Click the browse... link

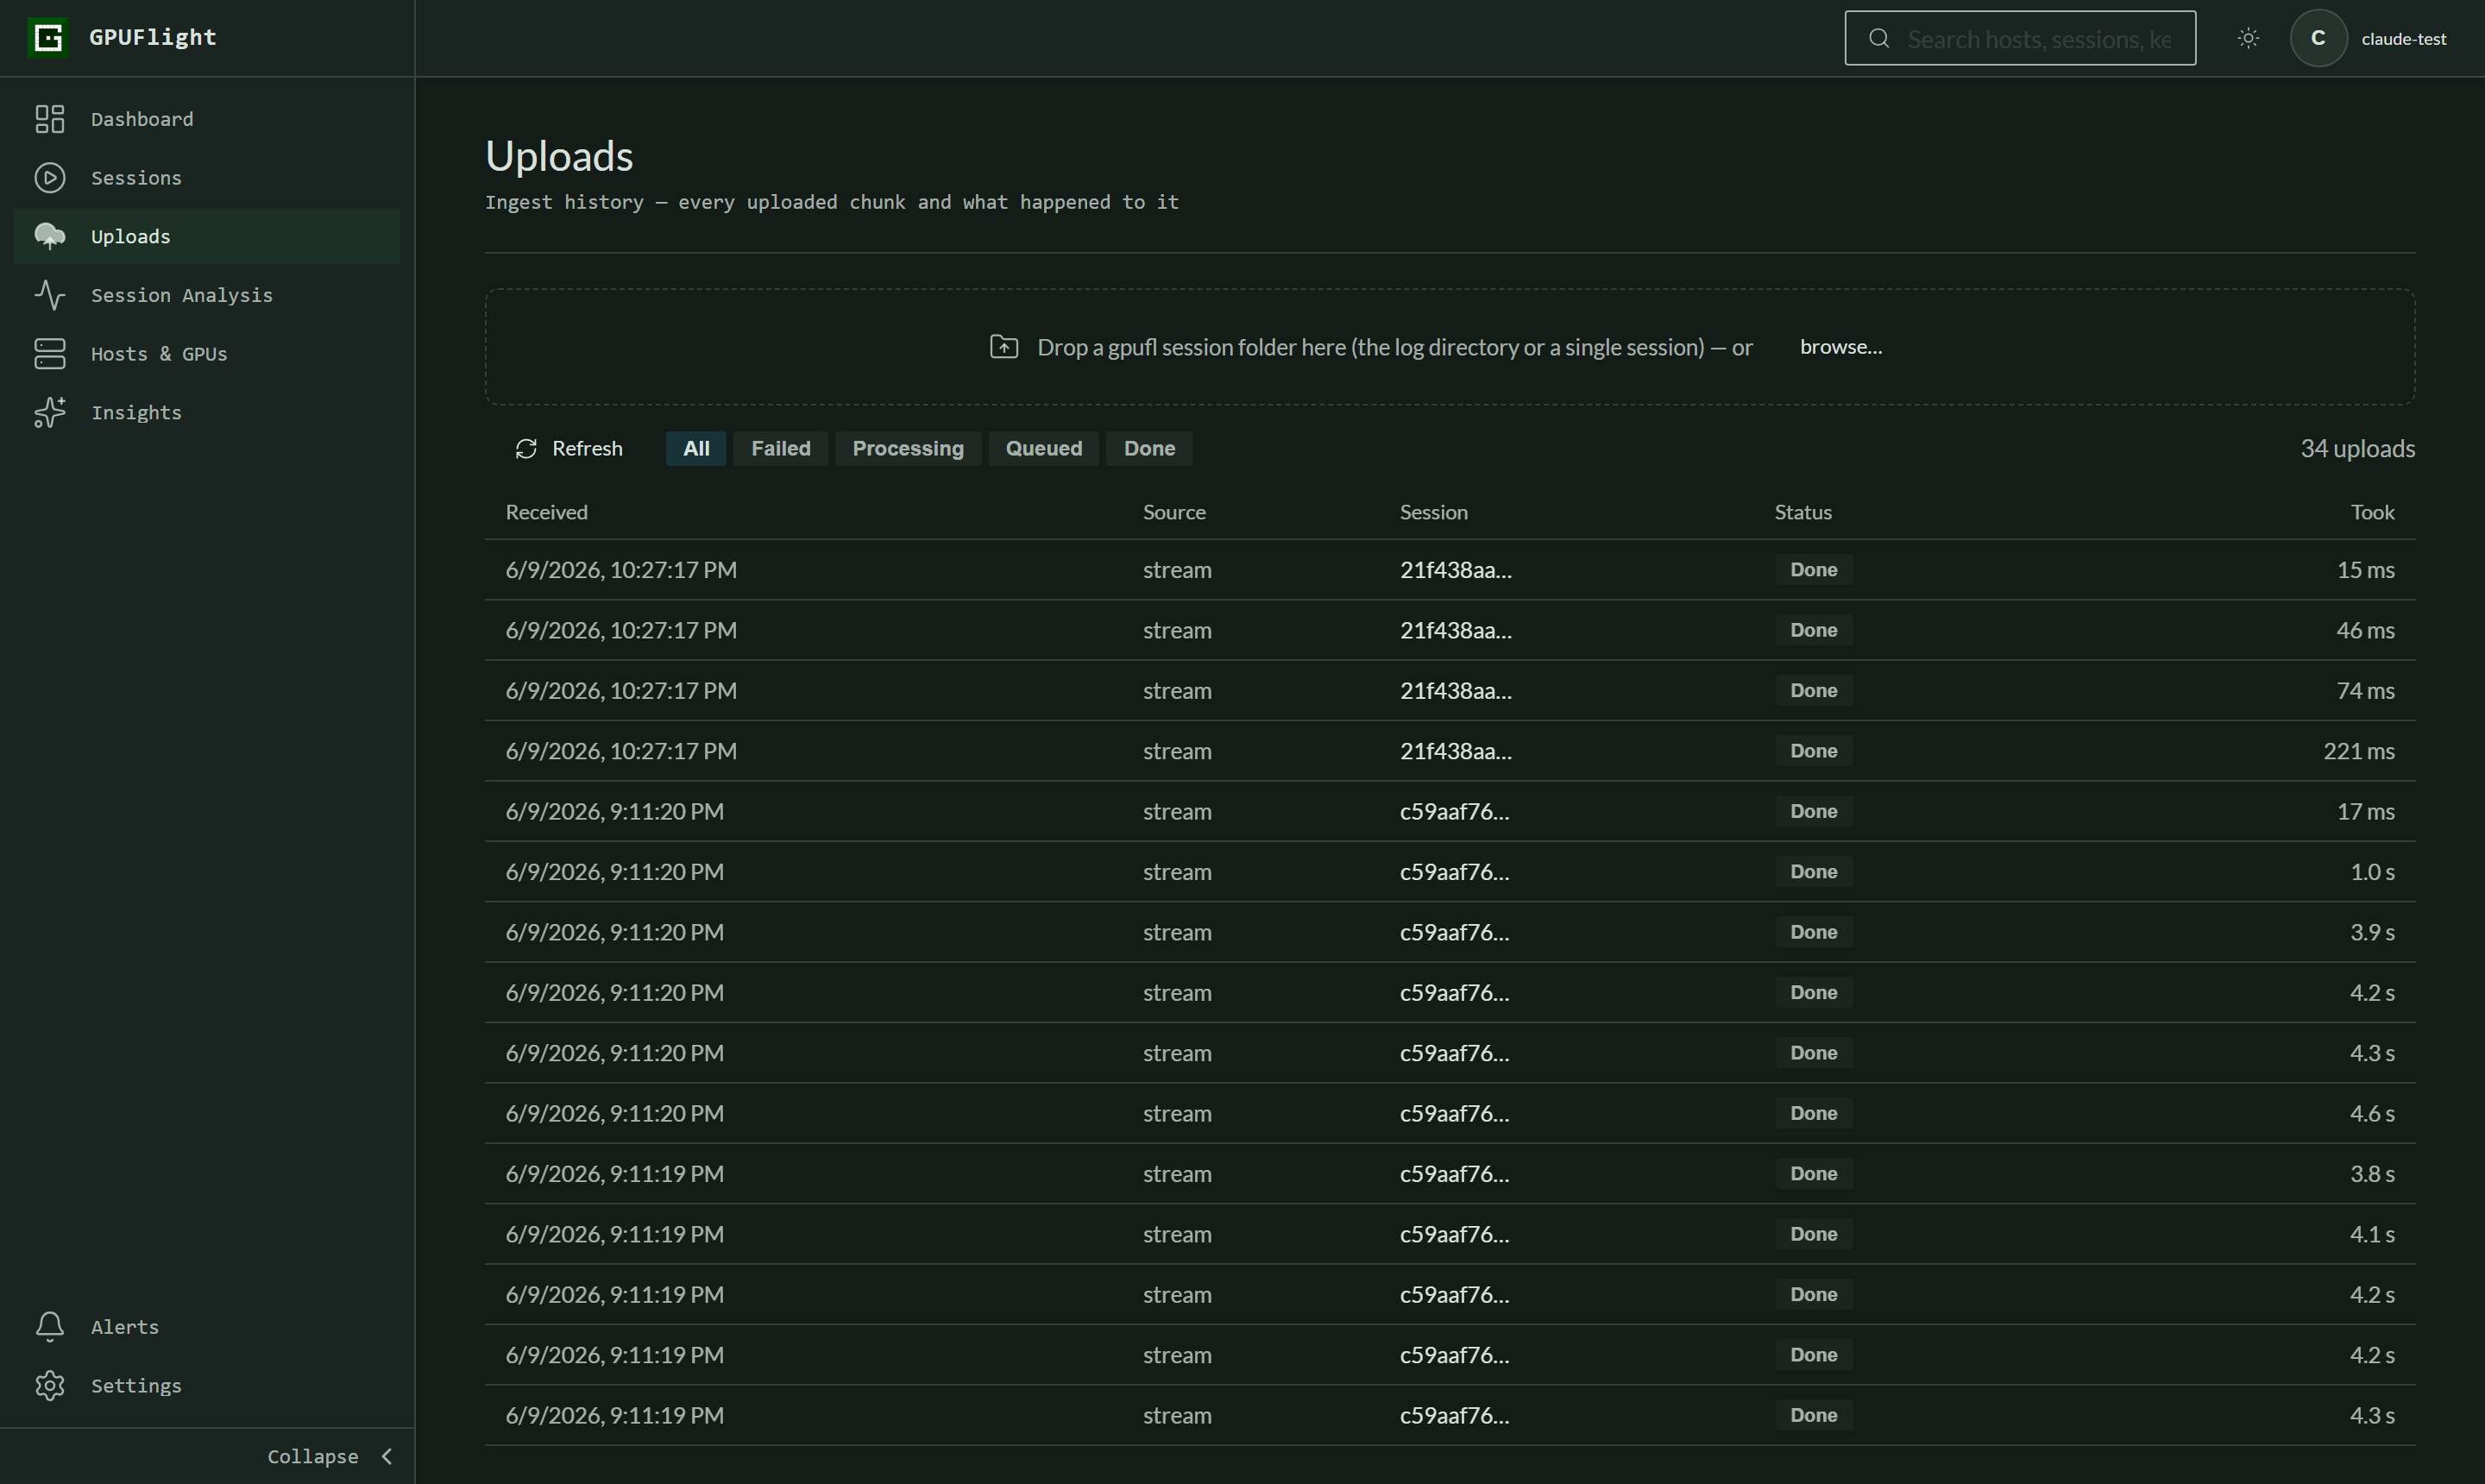(1841, 347)
